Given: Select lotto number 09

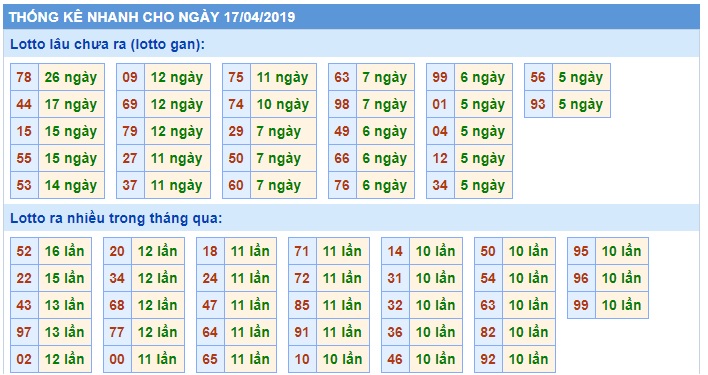Looking at the screenshot, I should pyautogui.click(x=130, y=77).
